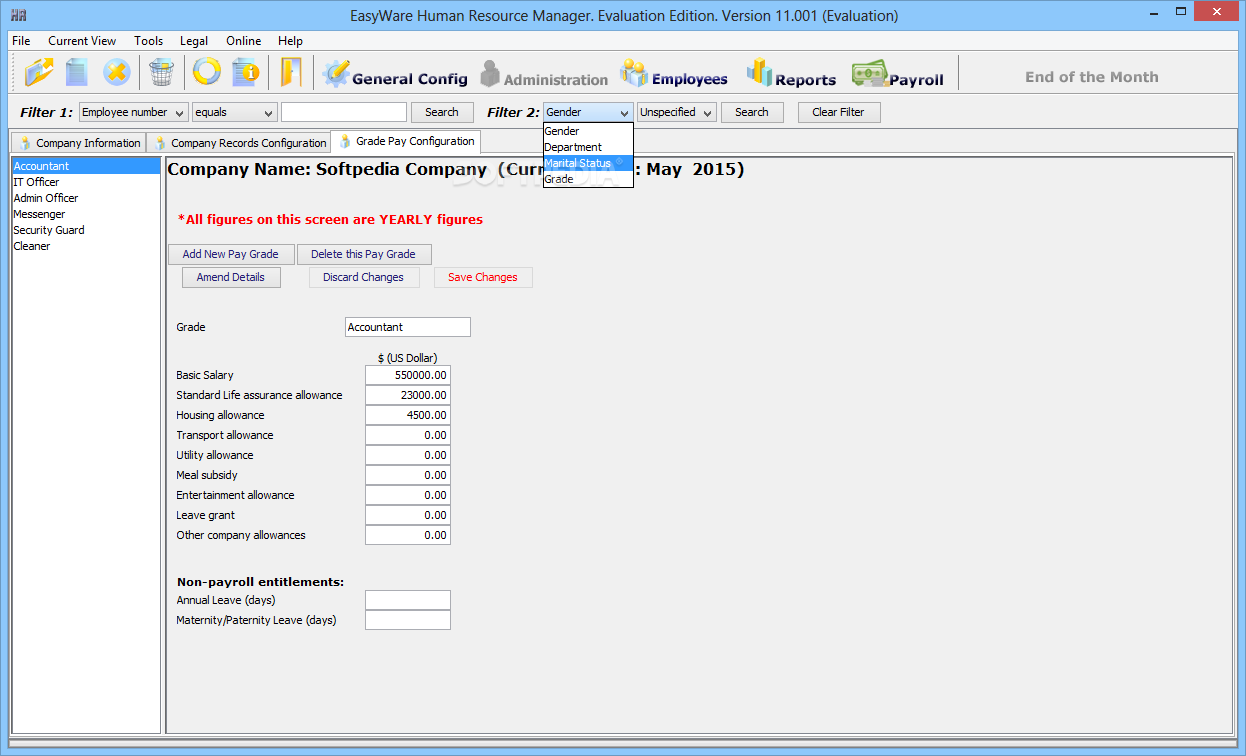This screenshot has height=756, width=1246.
Task: Select Messenger in the grade list
Action: click(86, 214)
